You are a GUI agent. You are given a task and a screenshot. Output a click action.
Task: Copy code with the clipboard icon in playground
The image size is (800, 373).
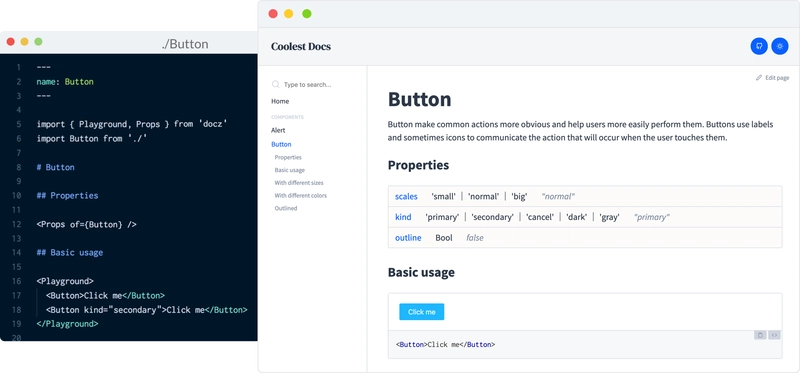coord(760,335)
